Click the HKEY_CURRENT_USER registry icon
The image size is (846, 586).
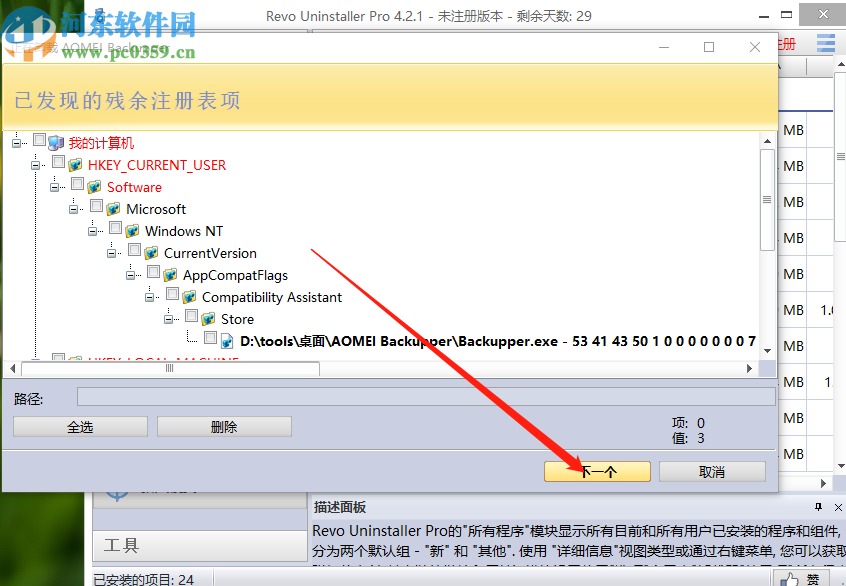point(75,165)
